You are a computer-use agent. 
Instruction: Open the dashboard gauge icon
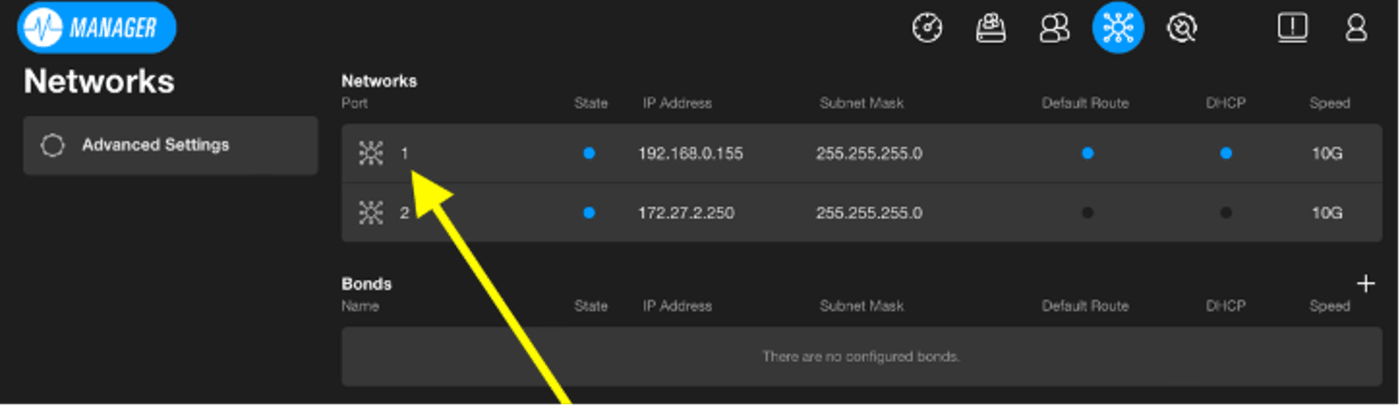[x=927, y=28]
